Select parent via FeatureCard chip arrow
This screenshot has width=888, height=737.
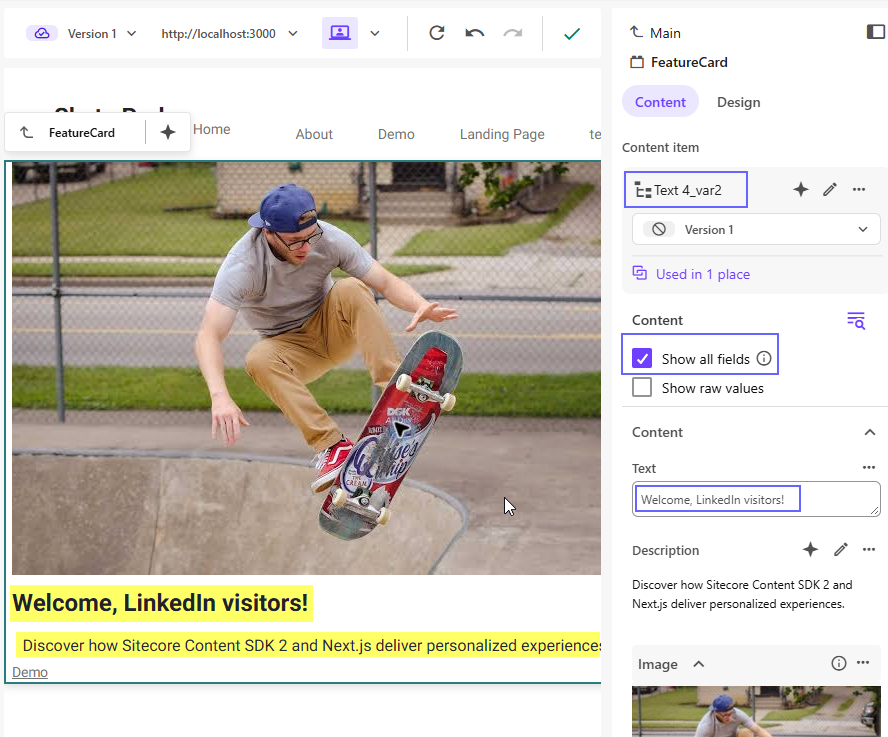point(26,132)
